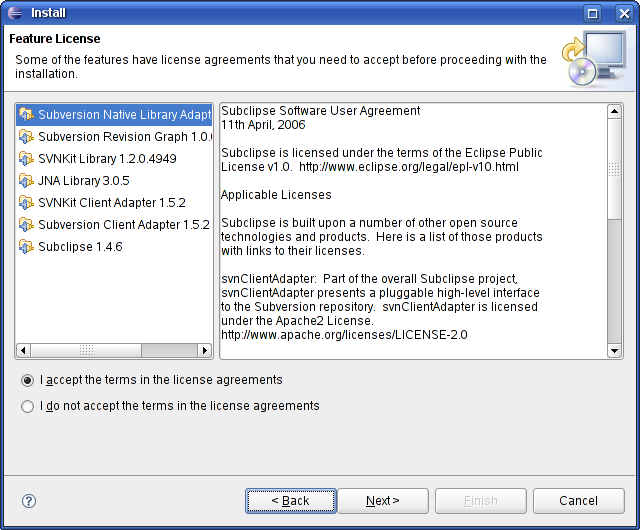Click the Subversion Client Adapter 1.5.2 icon

(26, 225)
